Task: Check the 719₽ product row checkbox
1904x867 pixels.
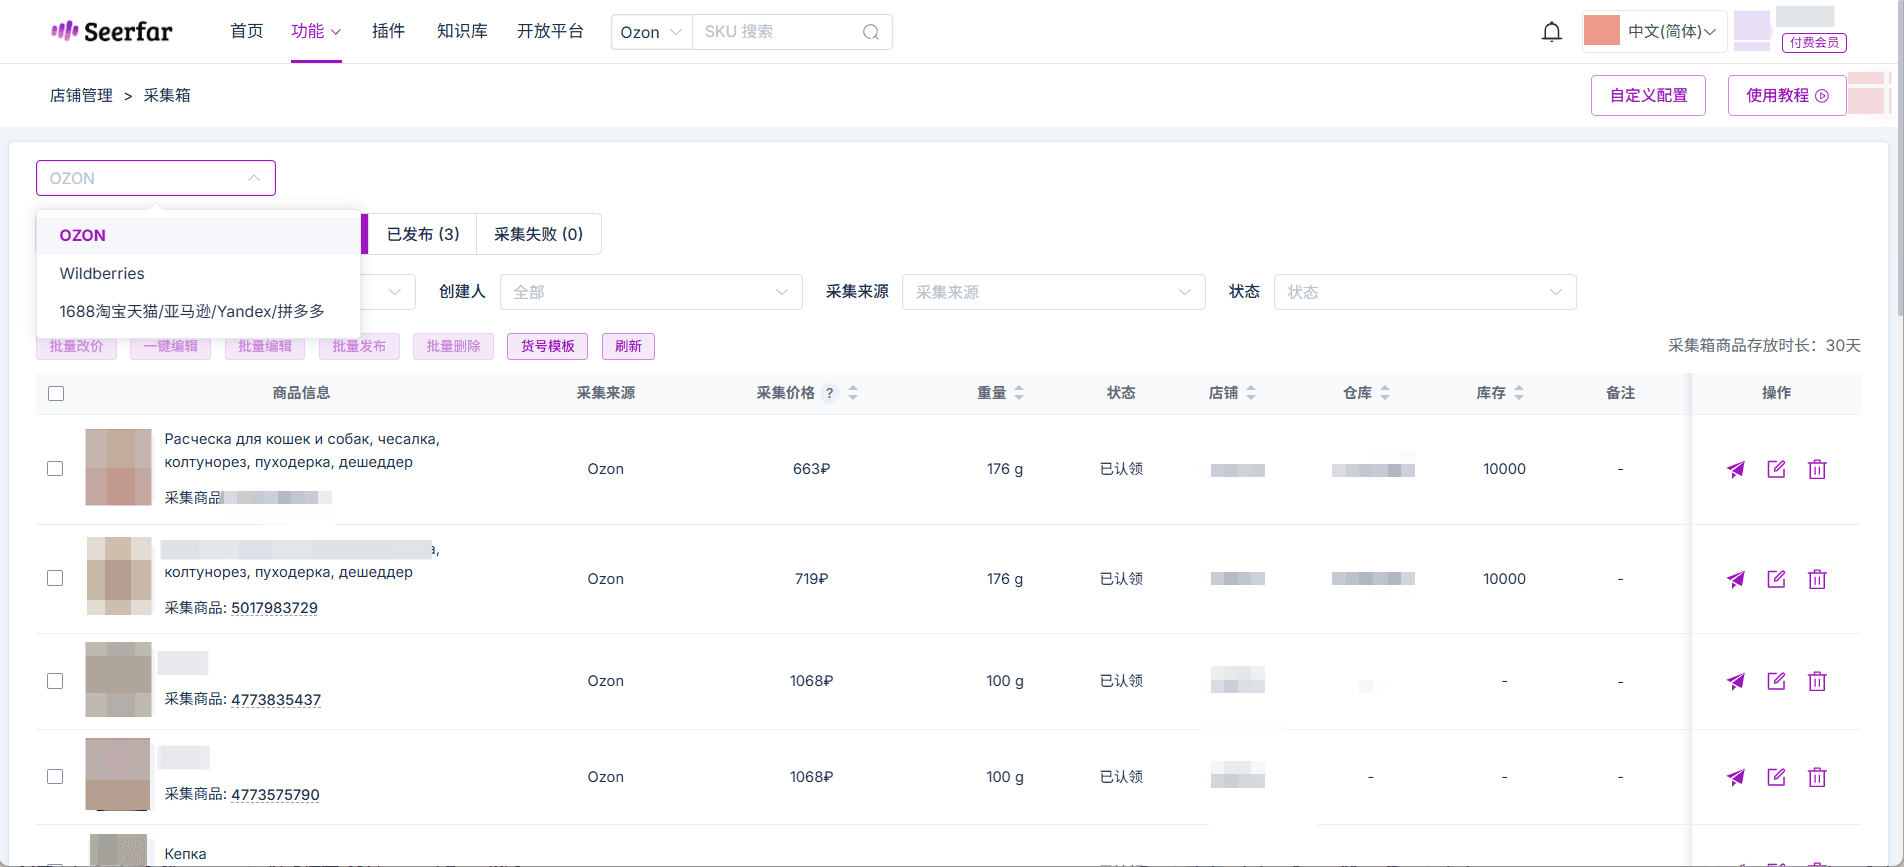Action: tap(55, 579)
